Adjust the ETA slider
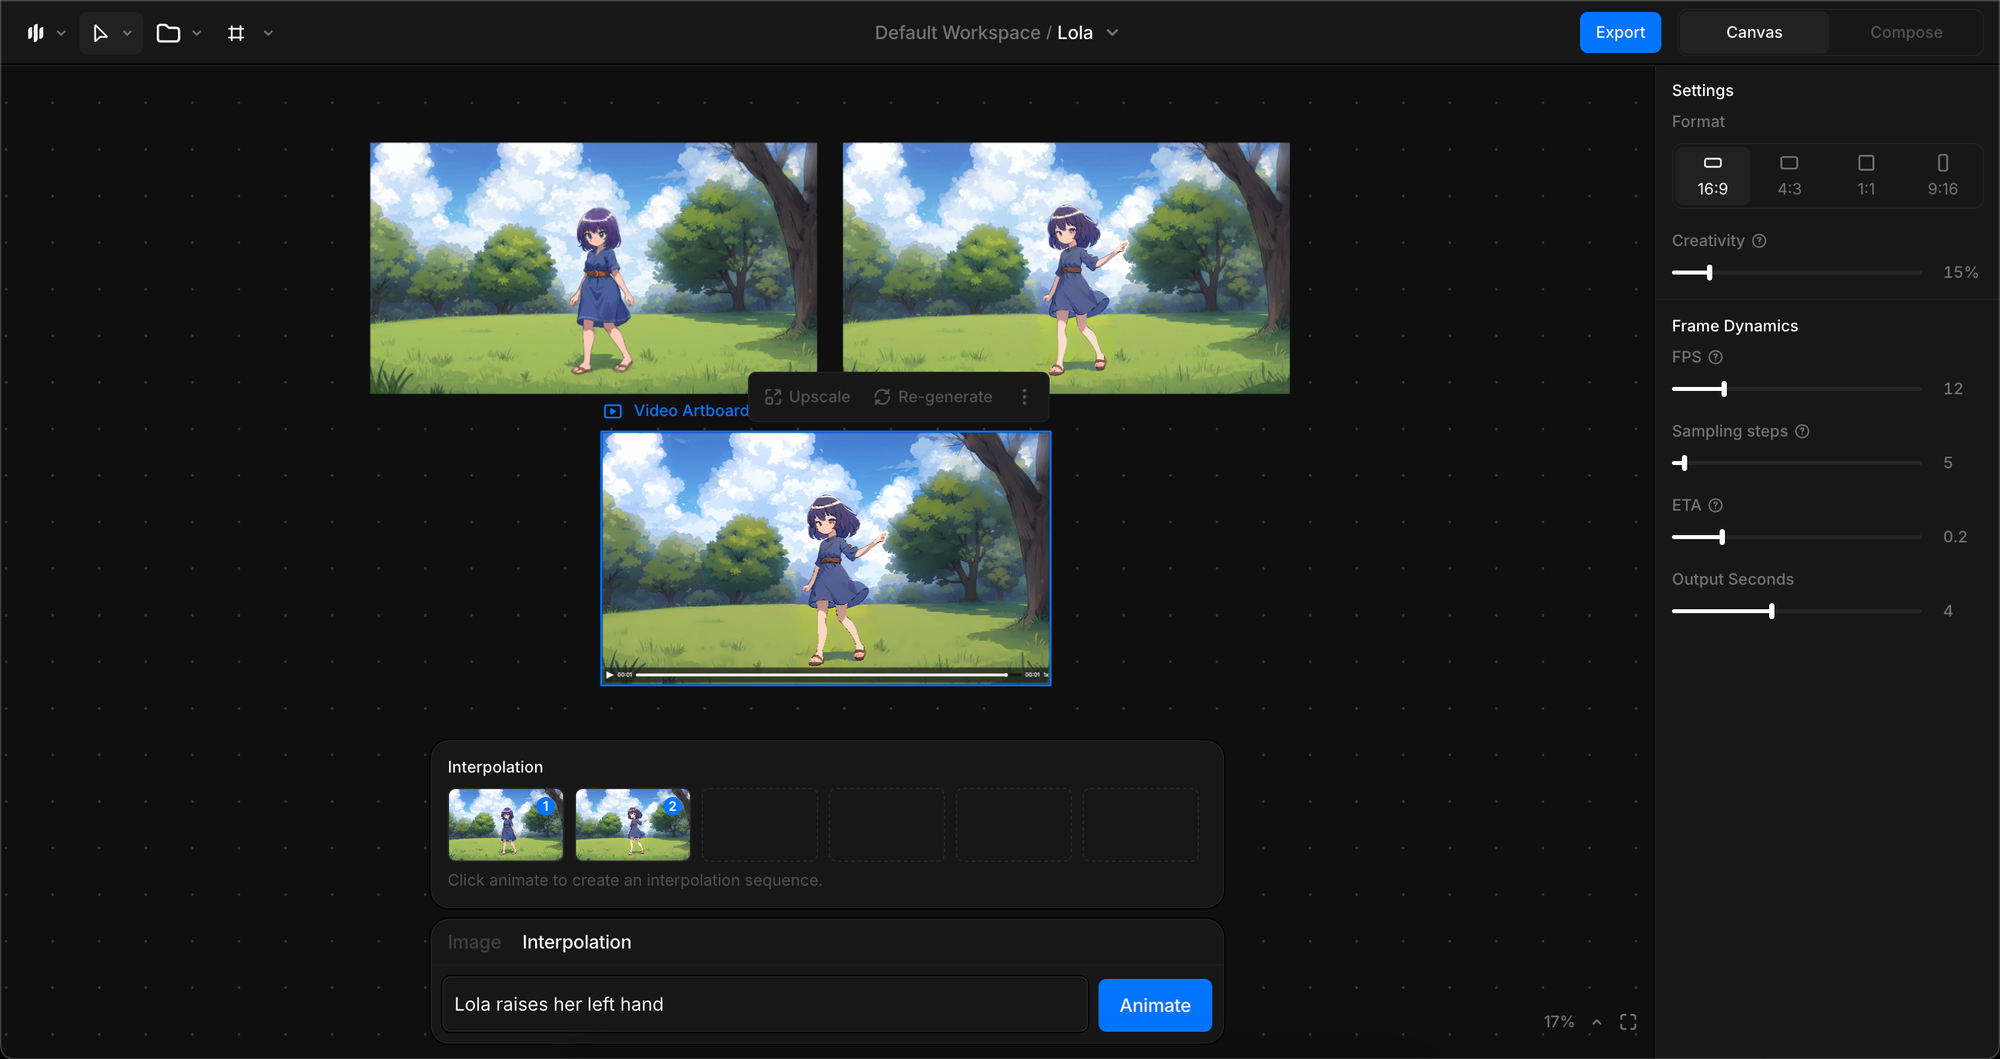Image resolution: width=2000 pixels, height=1059 pixels. [x=1796, y=537]
